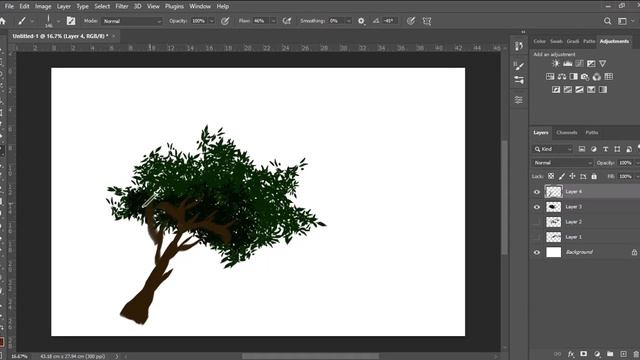Open the layer blend mode dropdown
The width and height of the screenshot is (640, 360).
coord(562,163)
